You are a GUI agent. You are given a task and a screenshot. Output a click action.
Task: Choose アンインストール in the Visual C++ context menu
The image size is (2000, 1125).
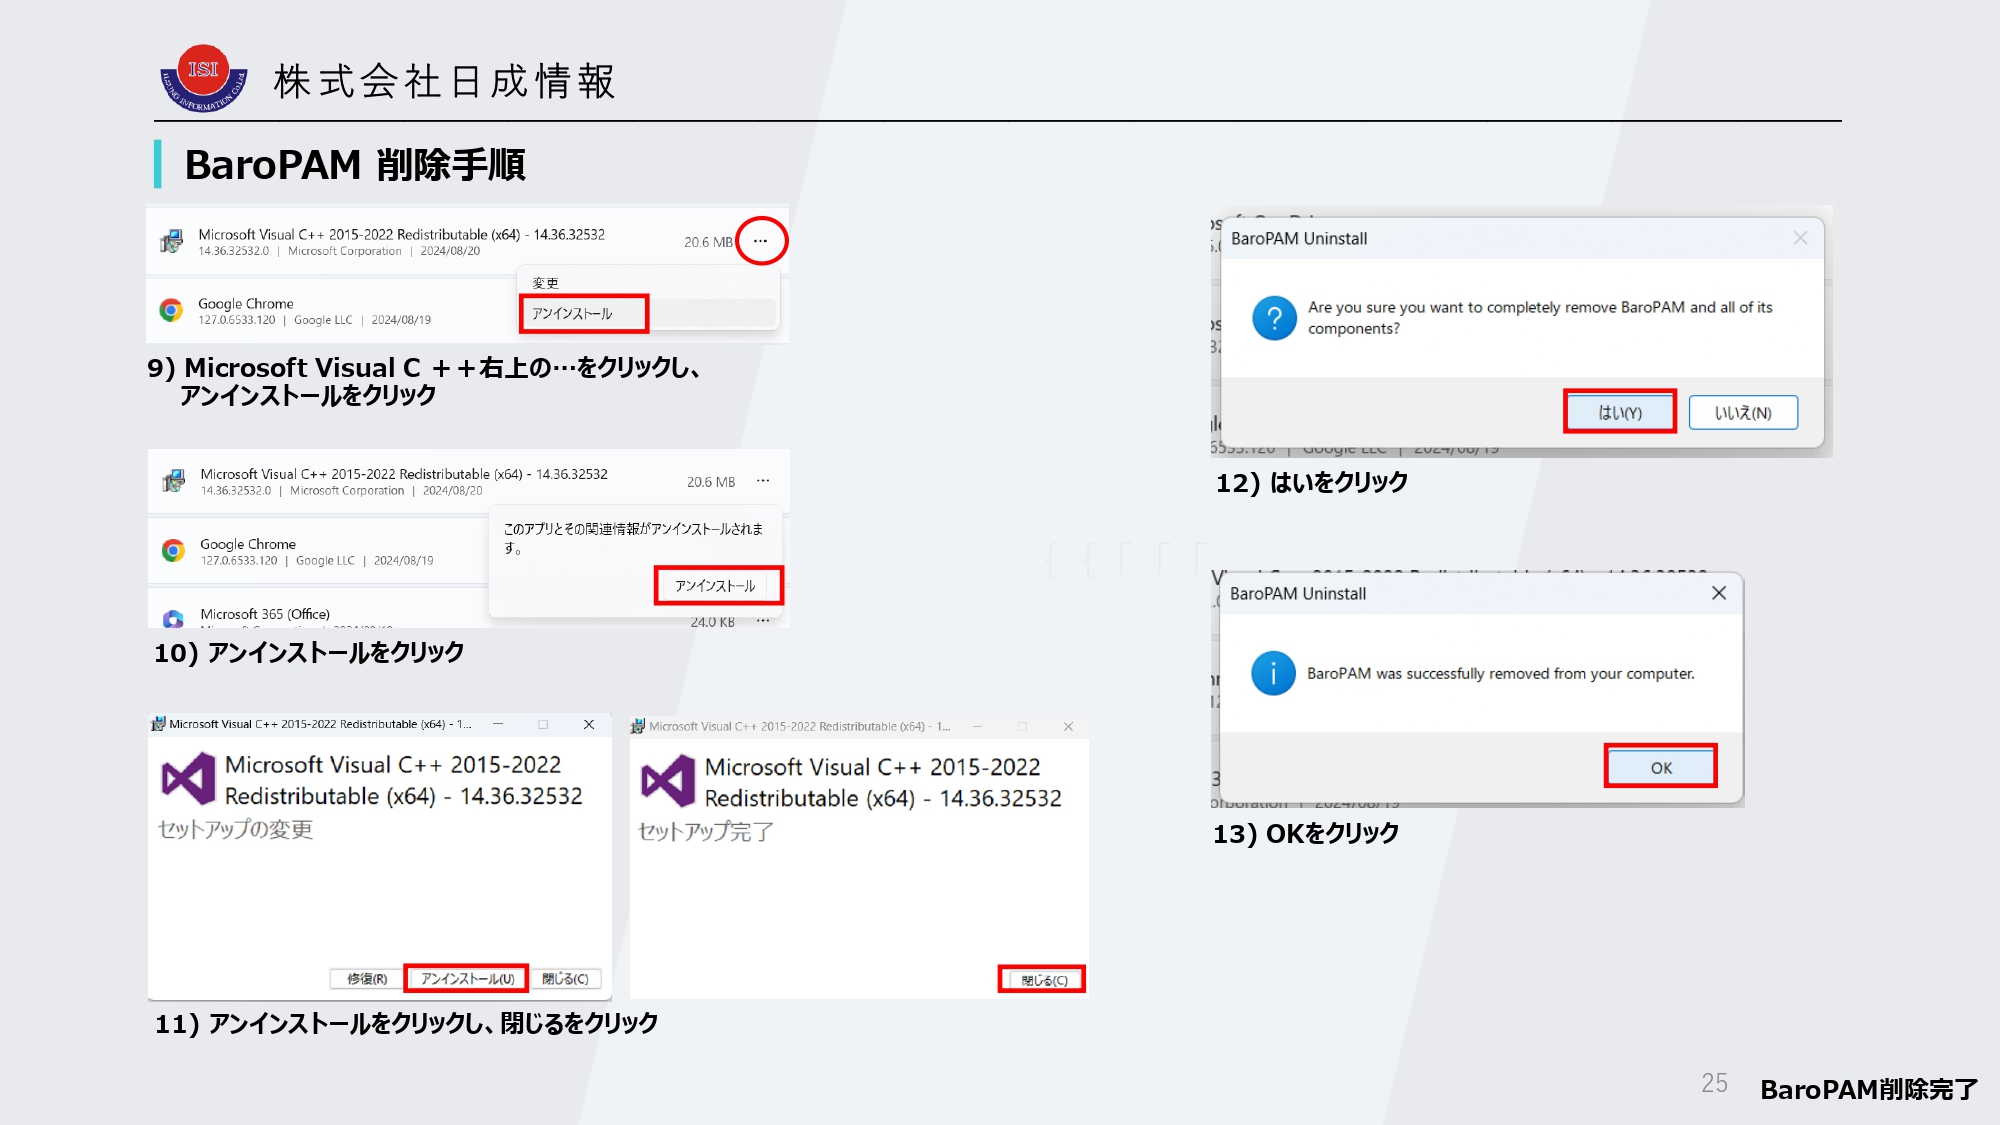pos(584,314)
